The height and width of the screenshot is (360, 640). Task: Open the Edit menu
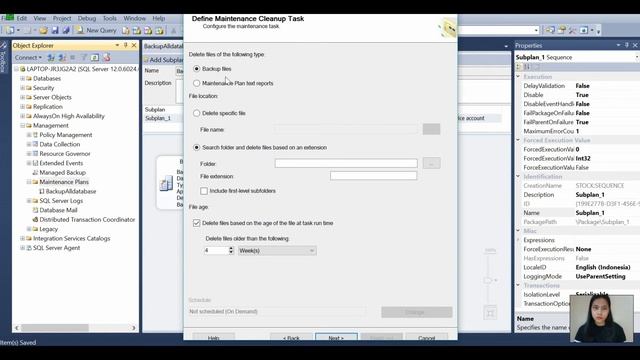(x=22, y=18)
